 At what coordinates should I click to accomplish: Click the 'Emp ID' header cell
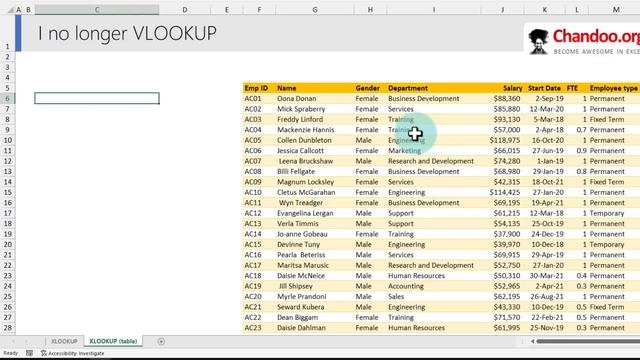coord(259,88)
